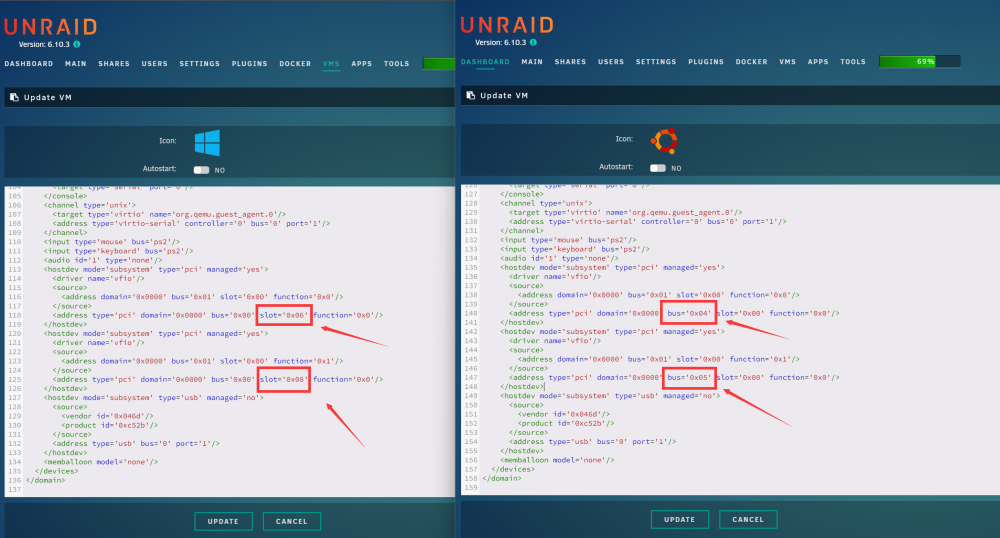Screen dimensions: 1000x538
Task: Click CANCEL button in right window
Action: coord(748,520)
